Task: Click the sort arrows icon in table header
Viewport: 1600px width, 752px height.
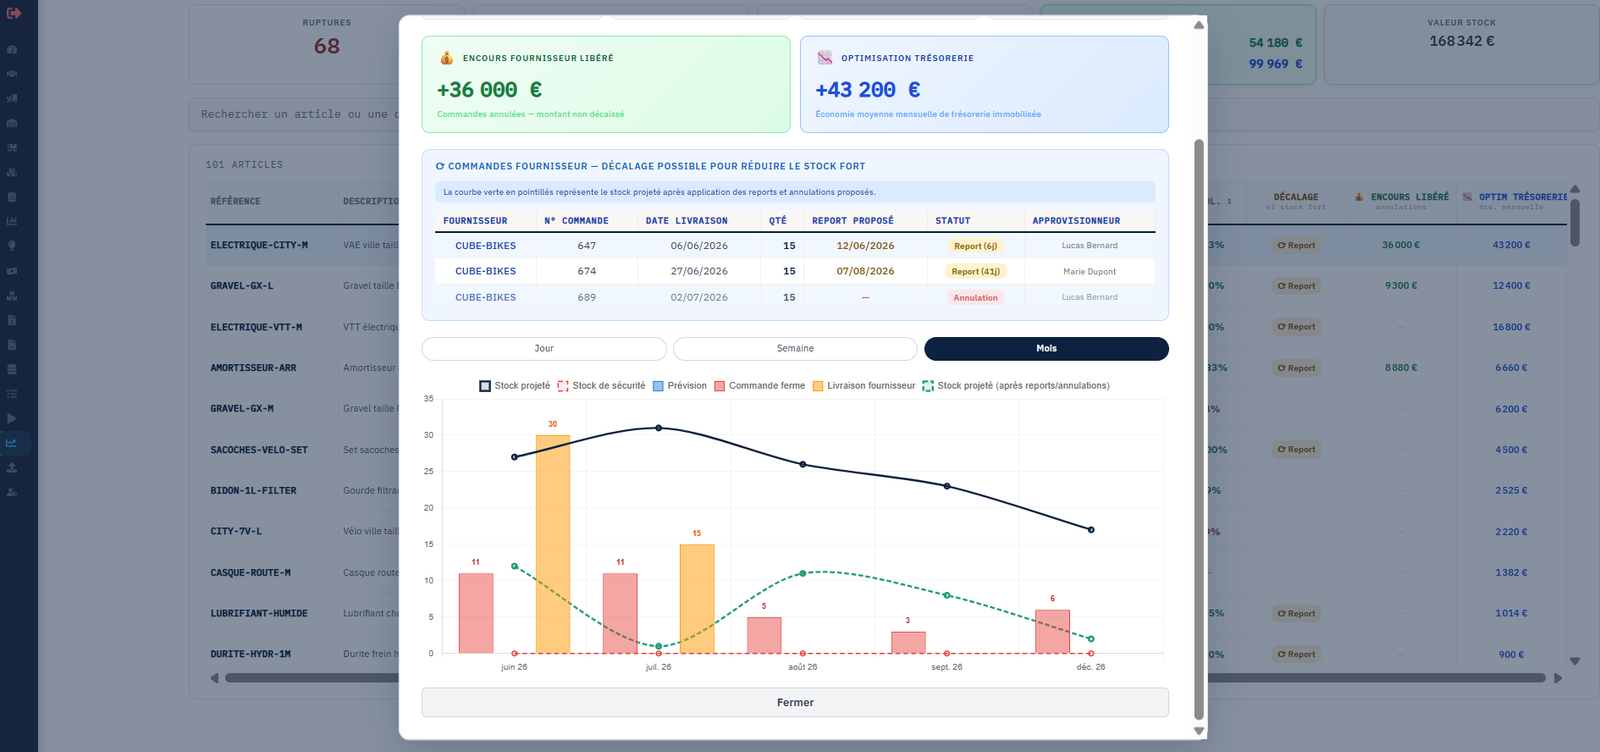Action: point(1229,201)
